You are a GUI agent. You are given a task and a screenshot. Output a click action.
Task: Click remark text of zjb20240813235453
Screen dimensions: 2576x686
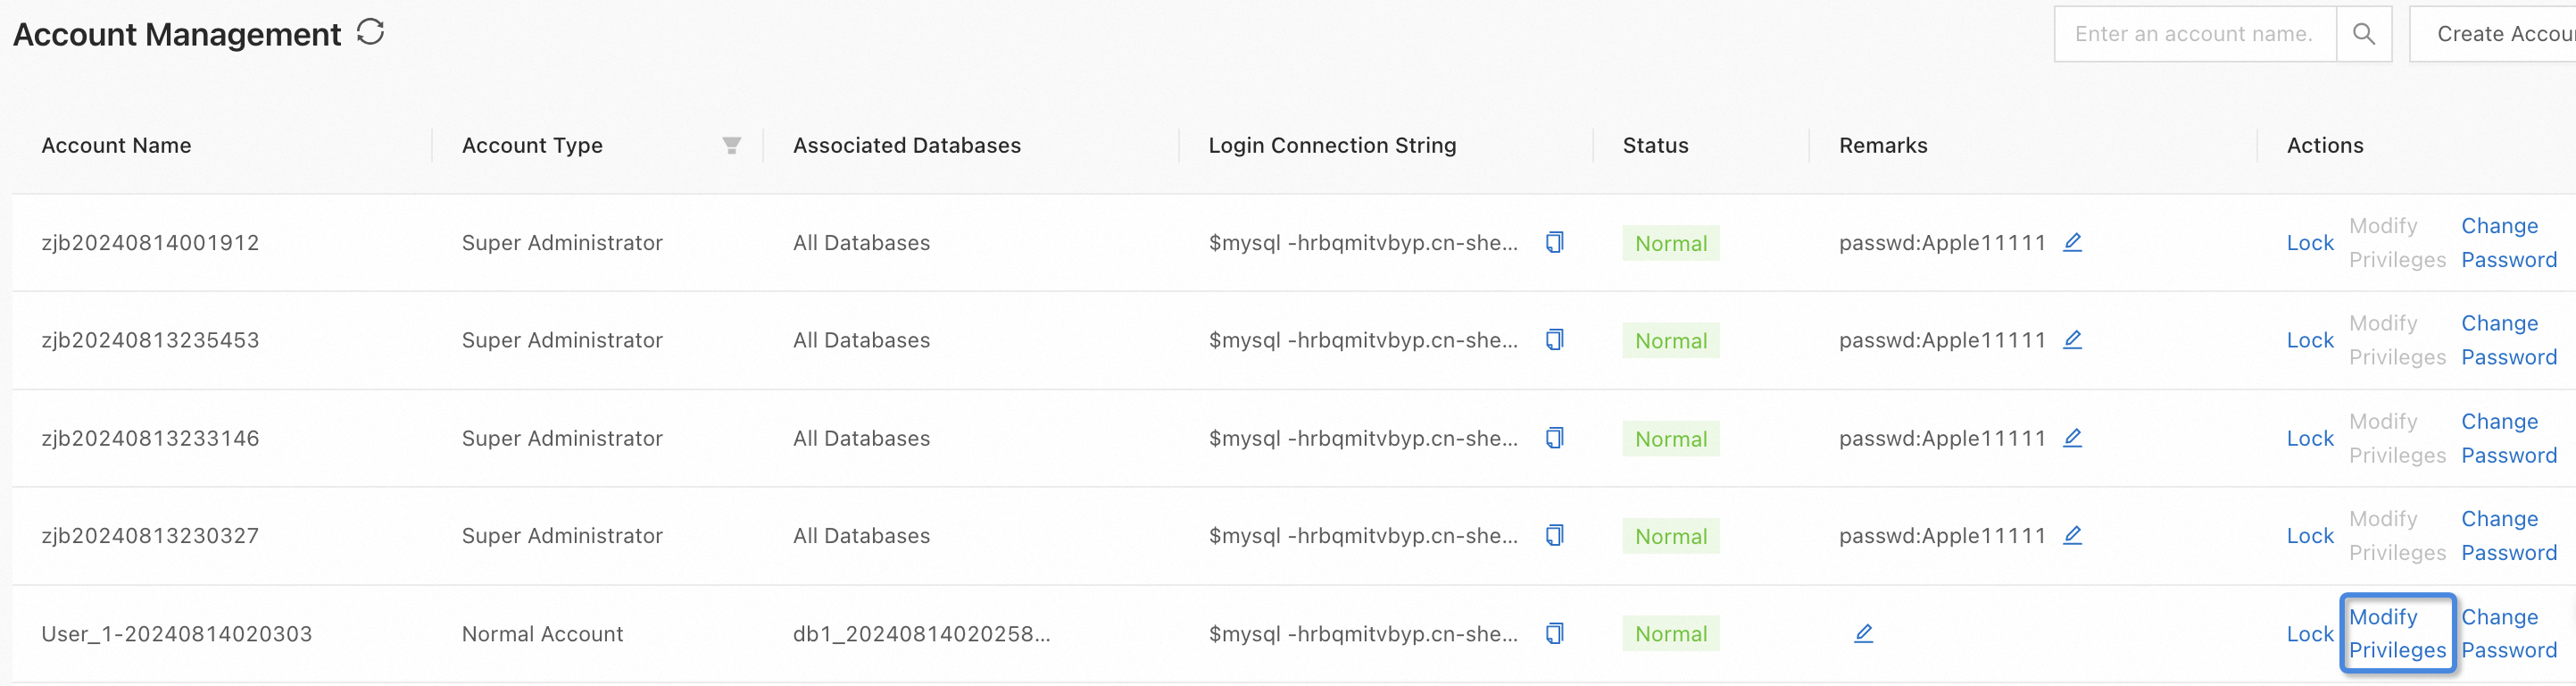(1942, 340)
